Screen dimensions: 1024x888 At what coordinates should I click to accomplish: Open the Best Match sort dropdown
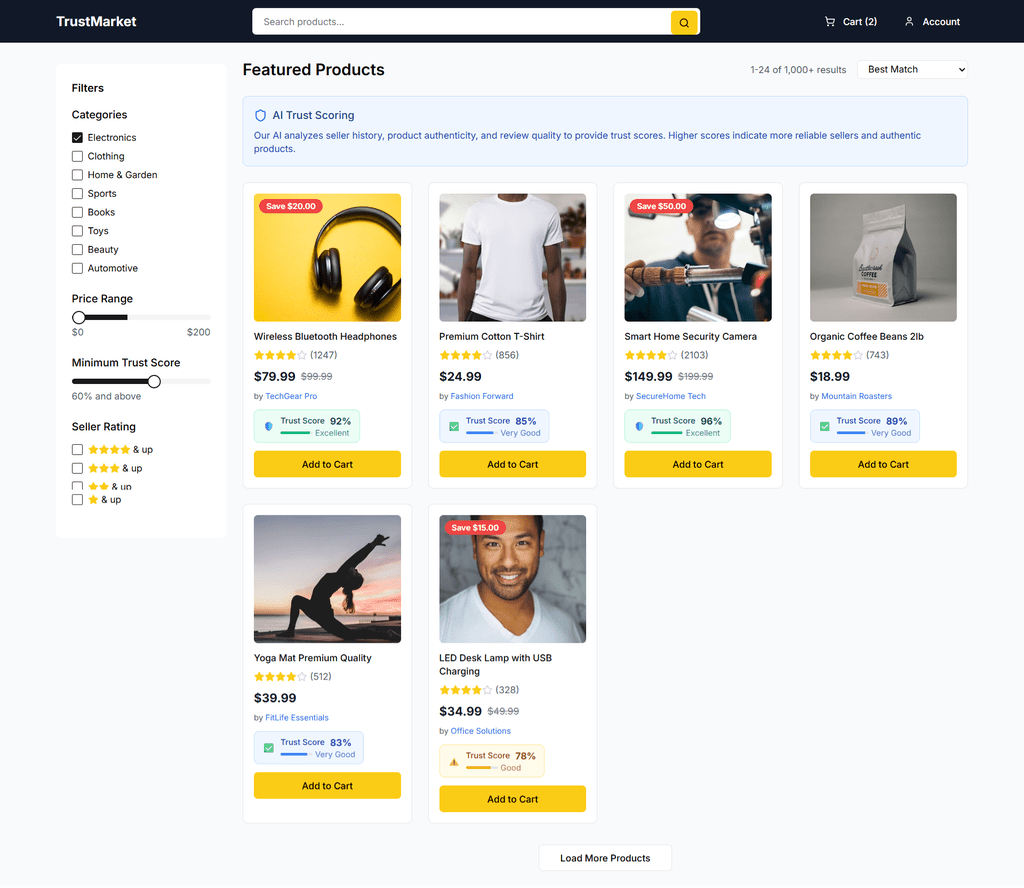click(x=912, y=70)
